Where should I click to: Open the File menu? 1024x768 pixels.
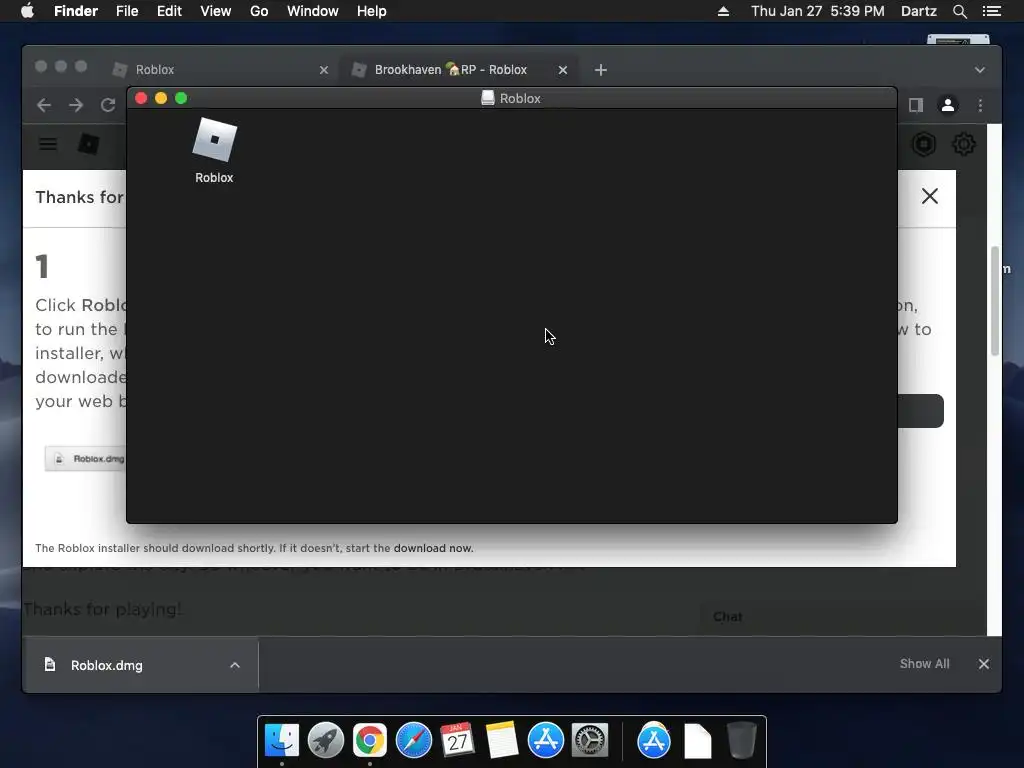(x=127, y=11)
